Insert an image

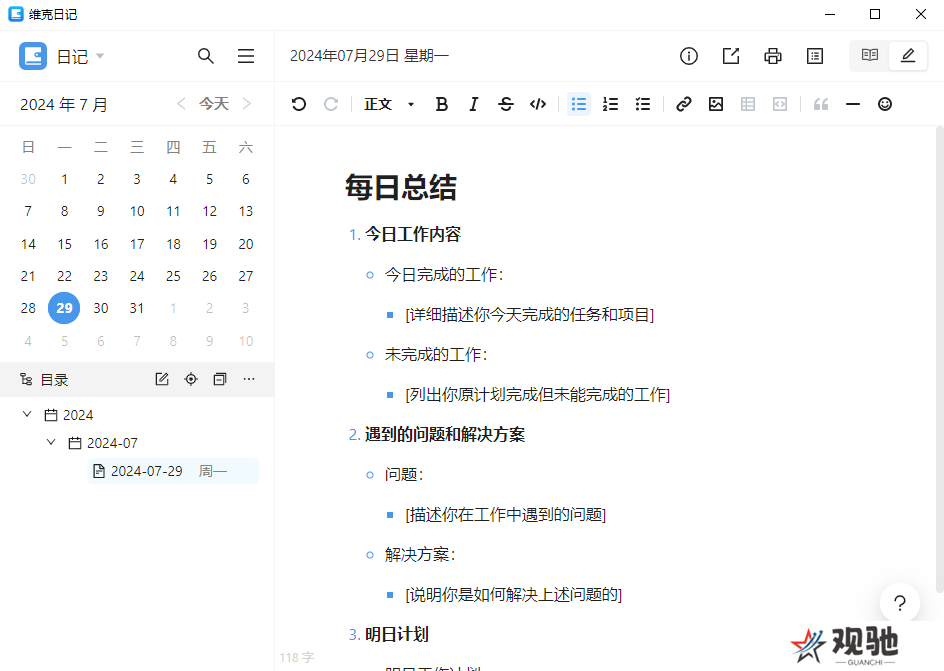pos(716,104)
